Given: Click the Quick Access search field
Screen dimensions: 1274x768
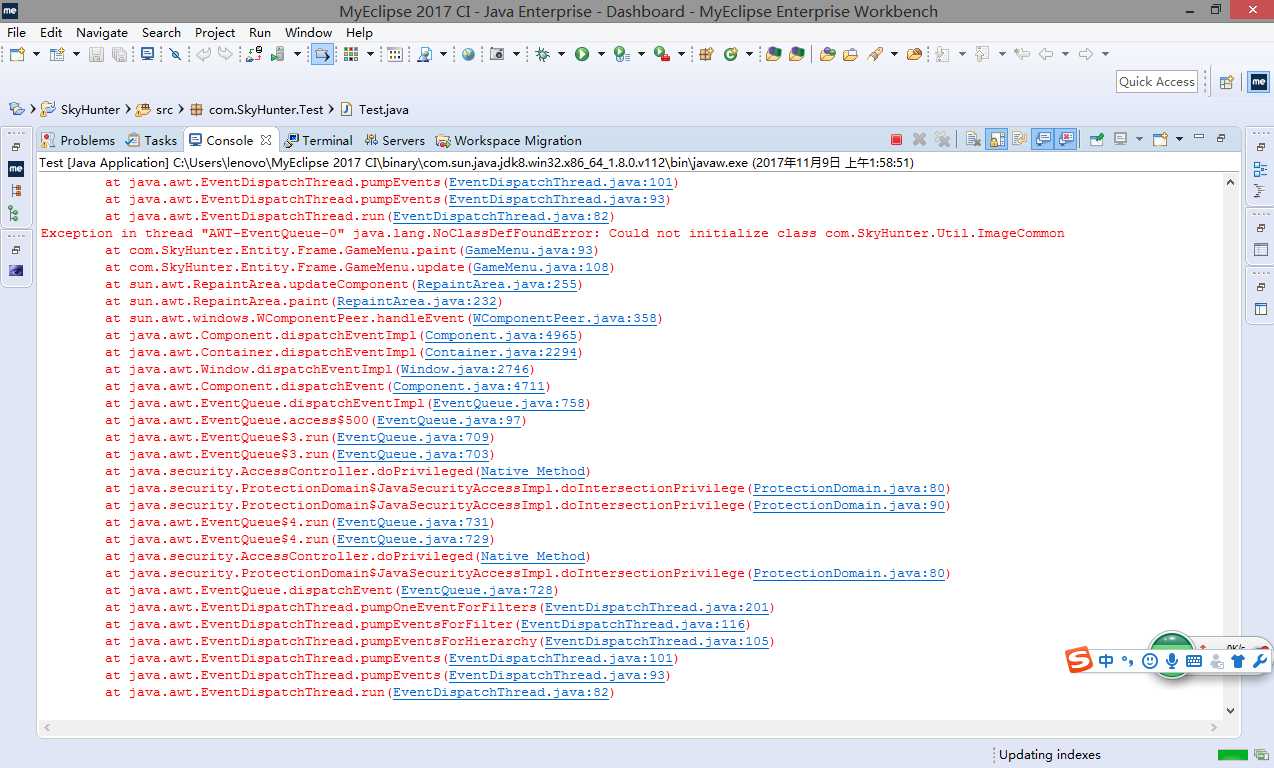Looking at the screenshot, I should (x=1157, y=82).
